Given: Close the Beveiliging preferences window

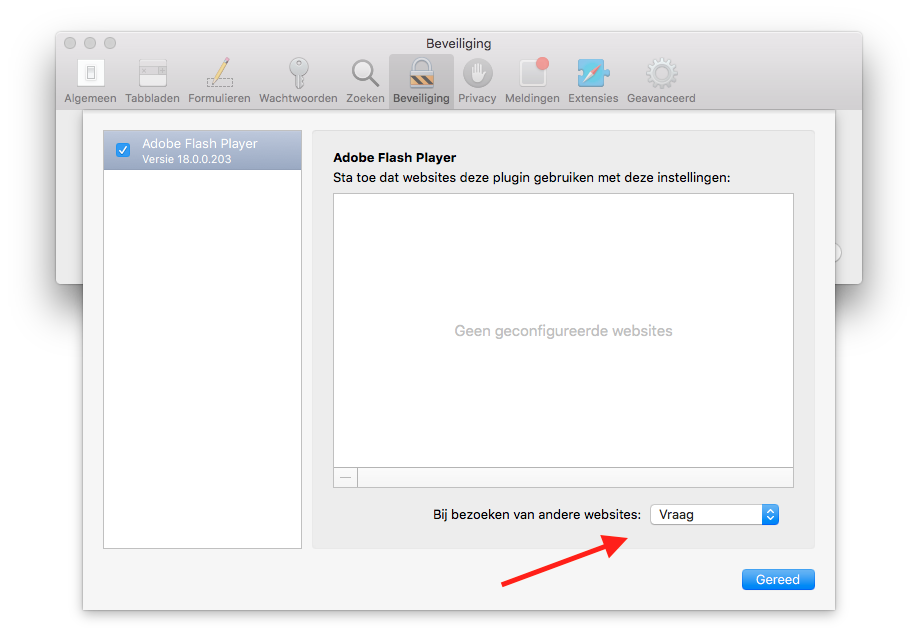Looking at the screenshot, I should coord(70,43).
